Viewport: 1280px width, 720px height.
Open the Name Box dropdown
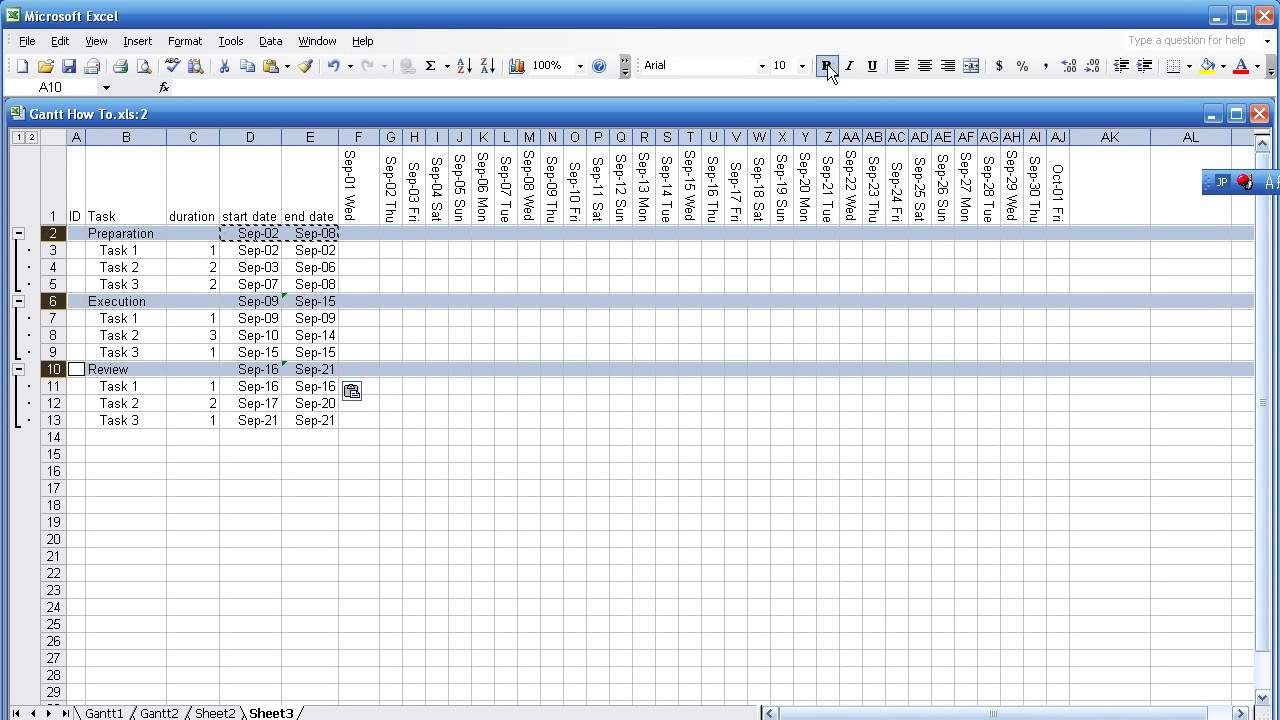click(x=106, y=88)
